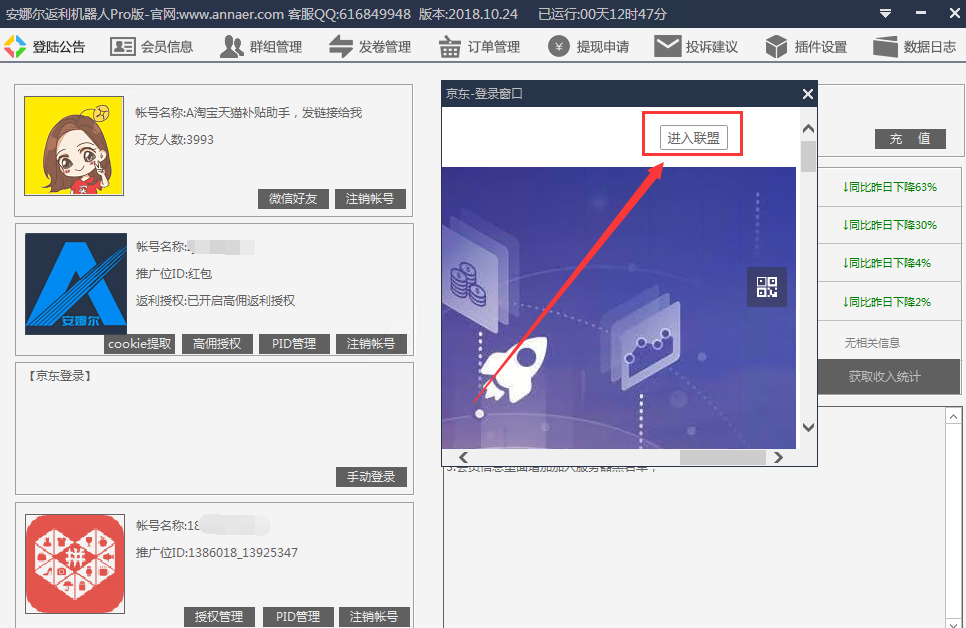This screenshot has height=628, width=966.
Task: Click the login dialog horizontal scrollbar thumb
Action: pos(723,457)
